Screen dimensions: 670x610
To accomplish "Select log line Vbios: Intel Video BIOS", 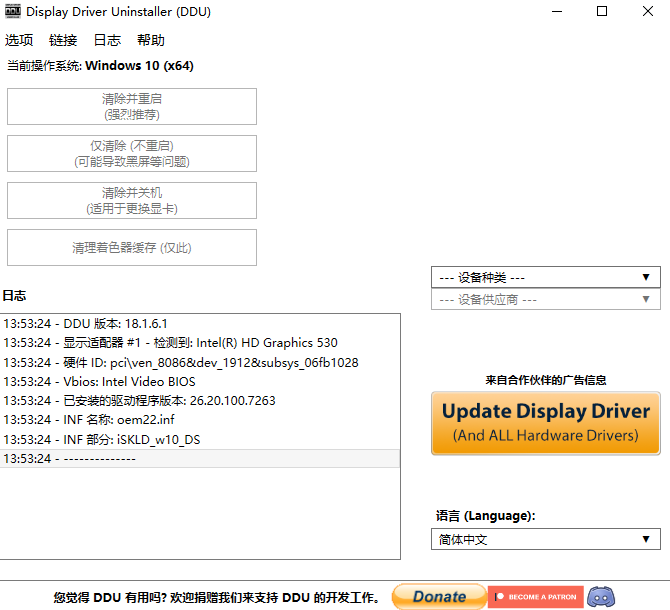I will tap(200, 381).
